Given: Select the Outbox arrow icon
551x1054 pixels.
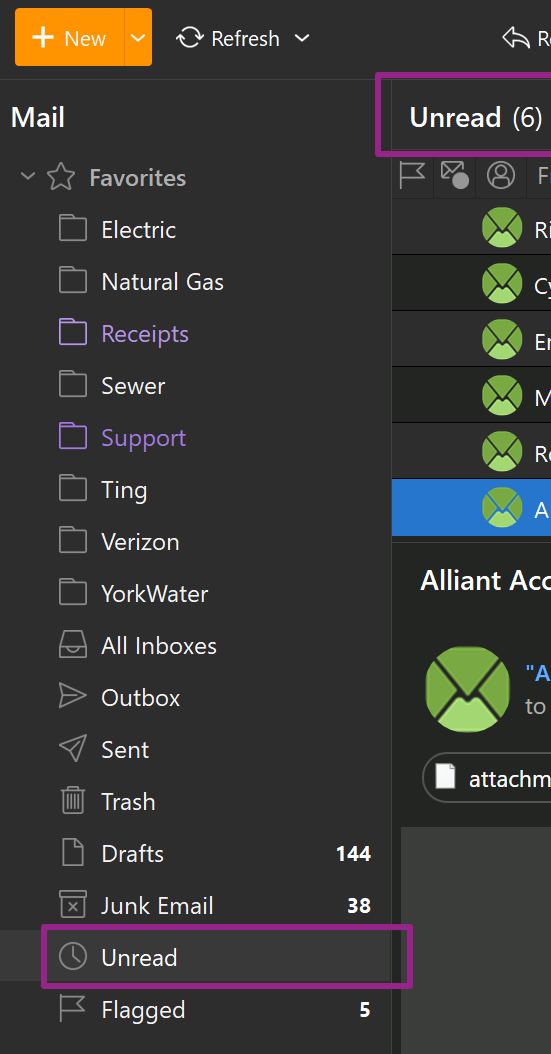Looking at the screenshot, I should tap(73, 697).
